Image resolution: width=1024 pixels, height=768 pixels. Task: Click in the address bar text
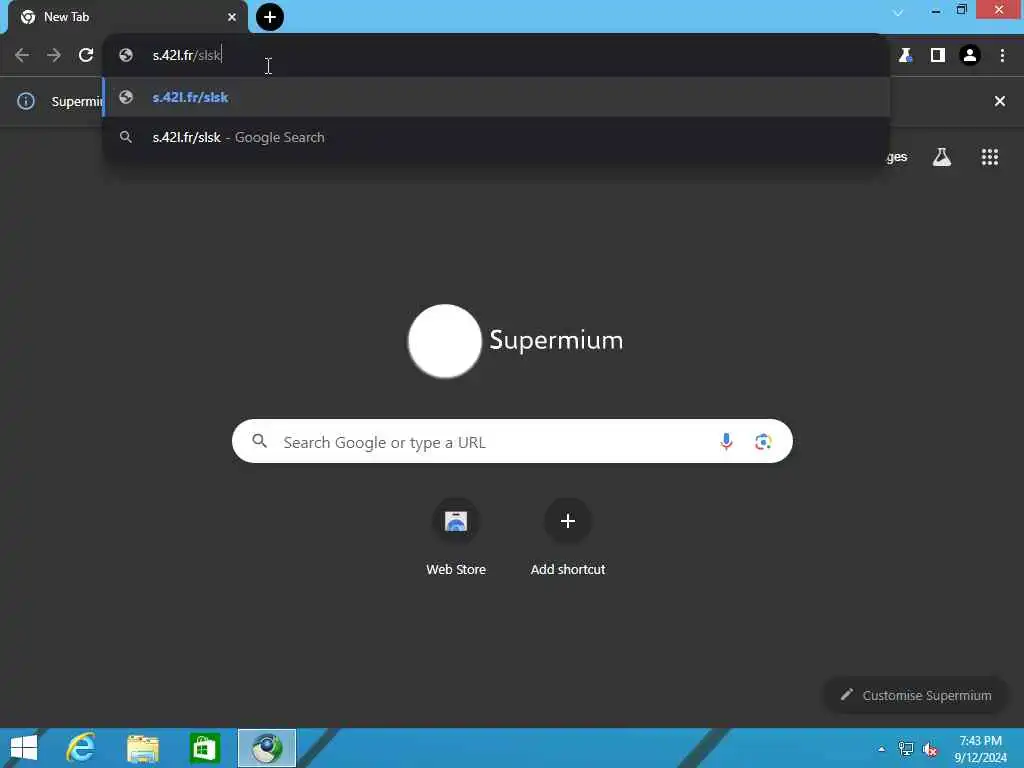click(x=187, y=55)
